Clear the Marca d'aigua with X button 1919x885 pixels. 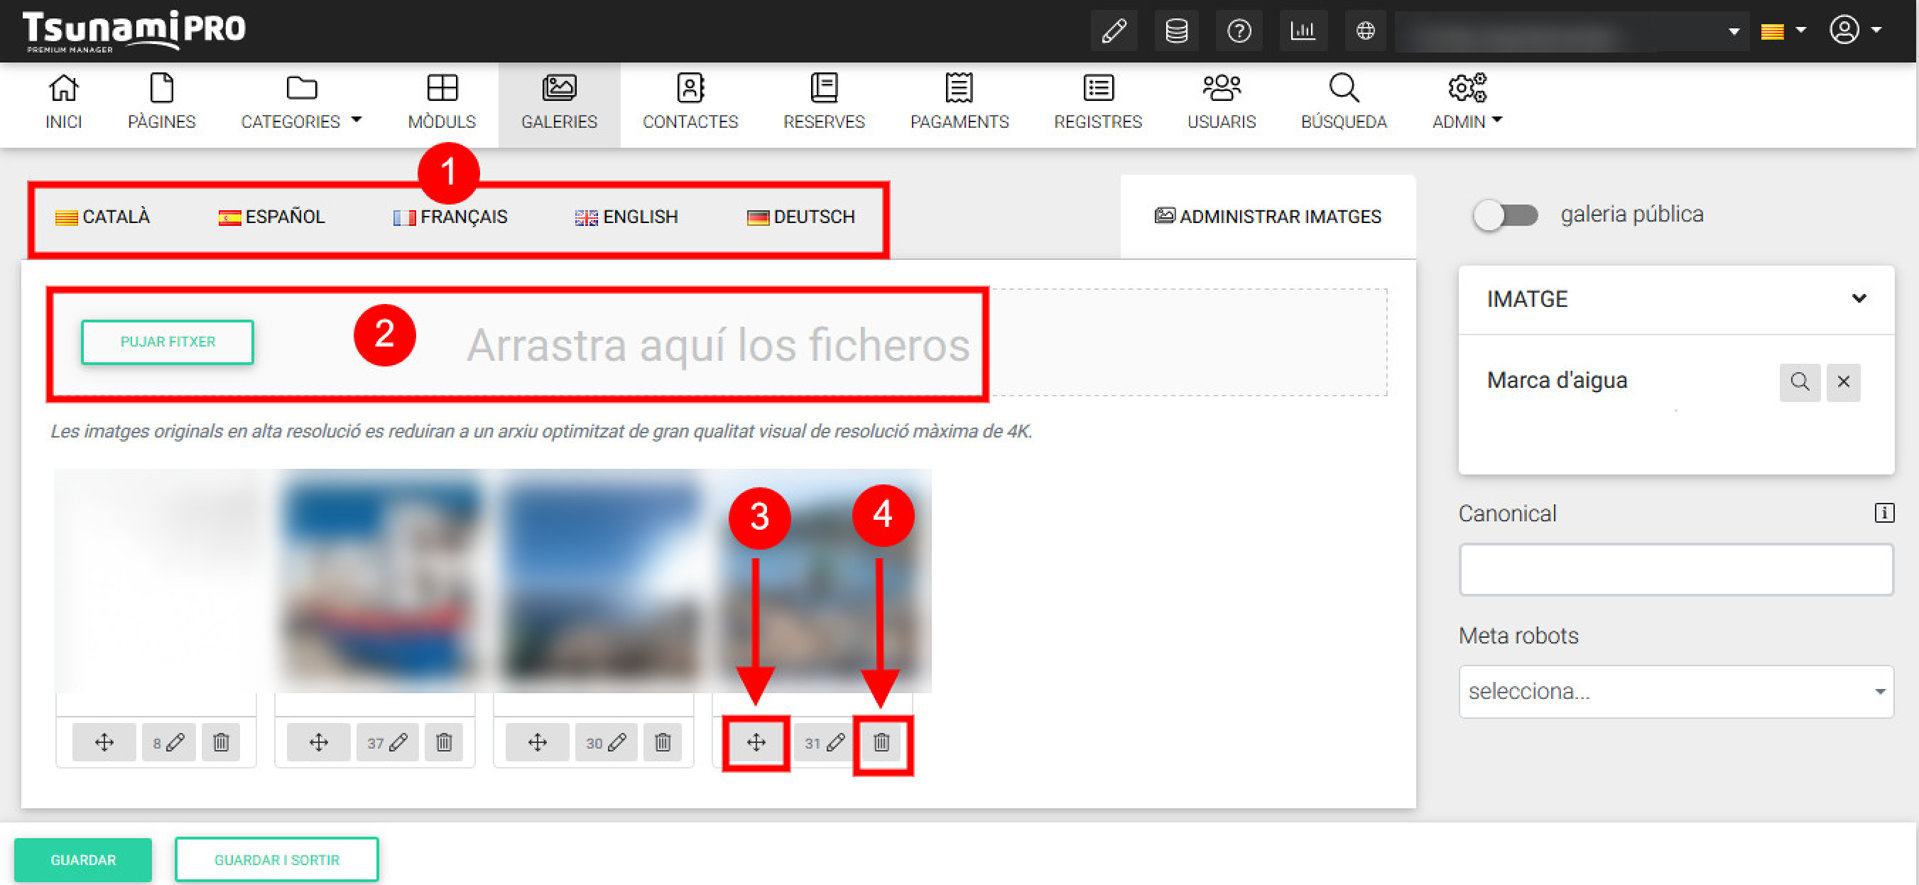(x=1843, y=382)
